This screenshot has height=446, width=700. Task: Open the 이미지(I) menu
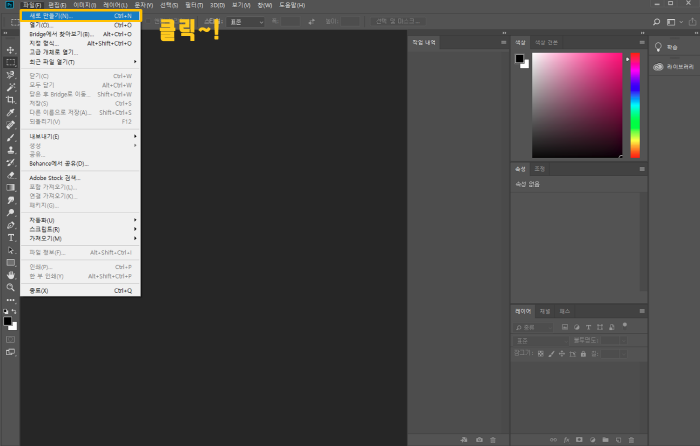pos(85,5)
